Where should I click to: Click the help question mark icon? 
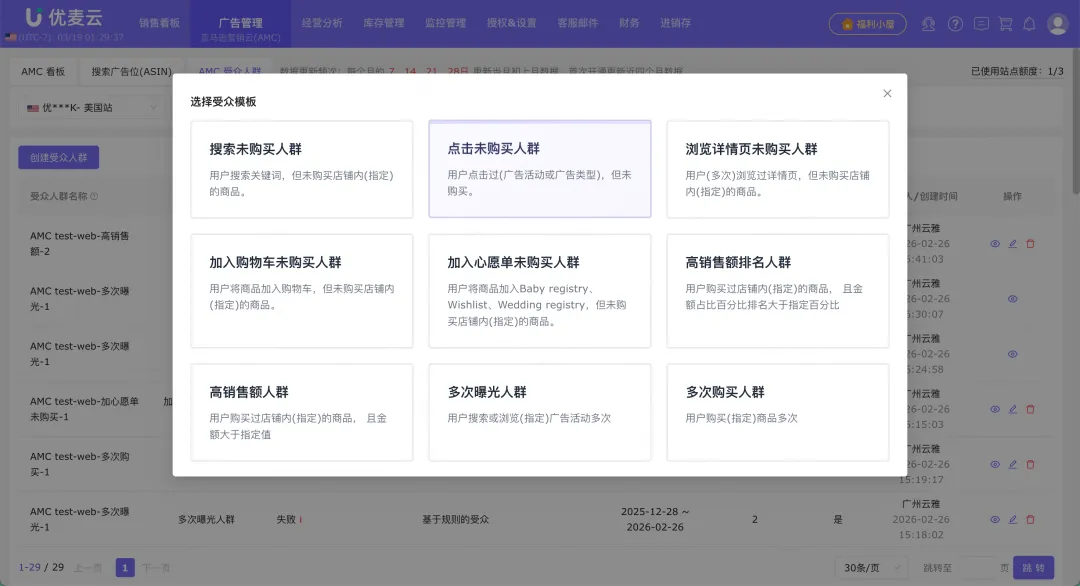pos(955,25)
